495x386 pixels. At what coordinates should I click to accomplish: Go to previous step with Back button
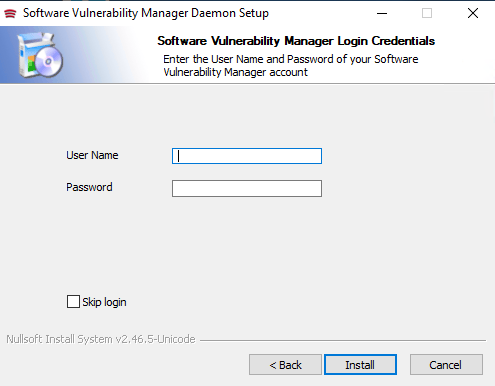(285, 365)
